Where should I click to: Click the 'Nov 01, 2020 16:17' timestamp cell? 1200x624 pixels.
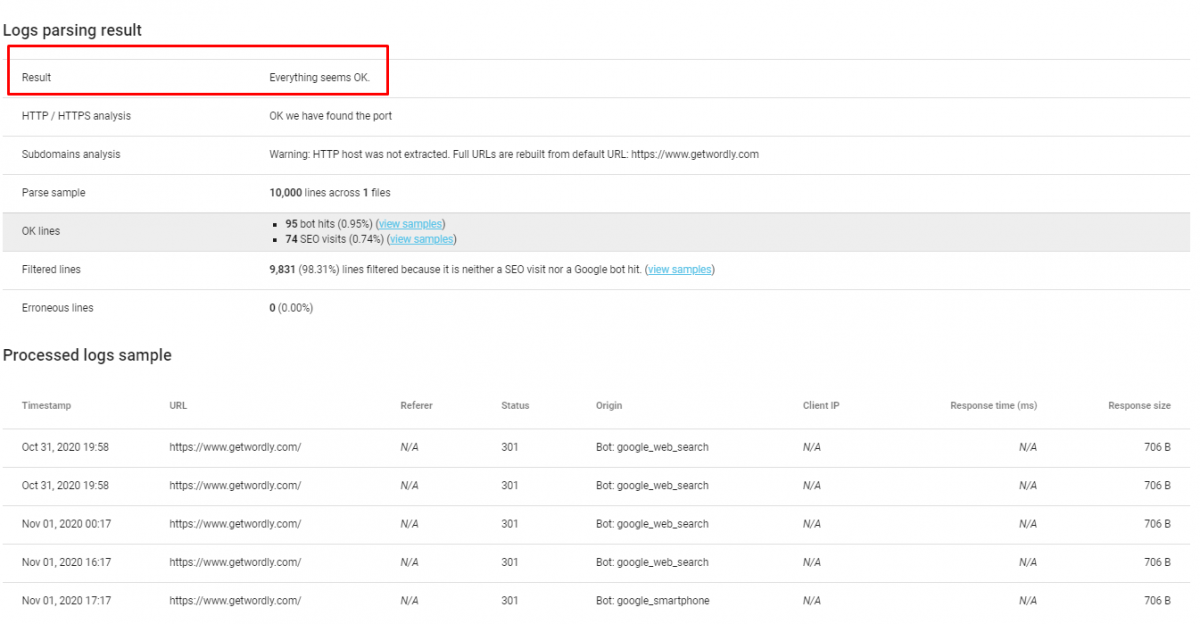click(66, 562)
